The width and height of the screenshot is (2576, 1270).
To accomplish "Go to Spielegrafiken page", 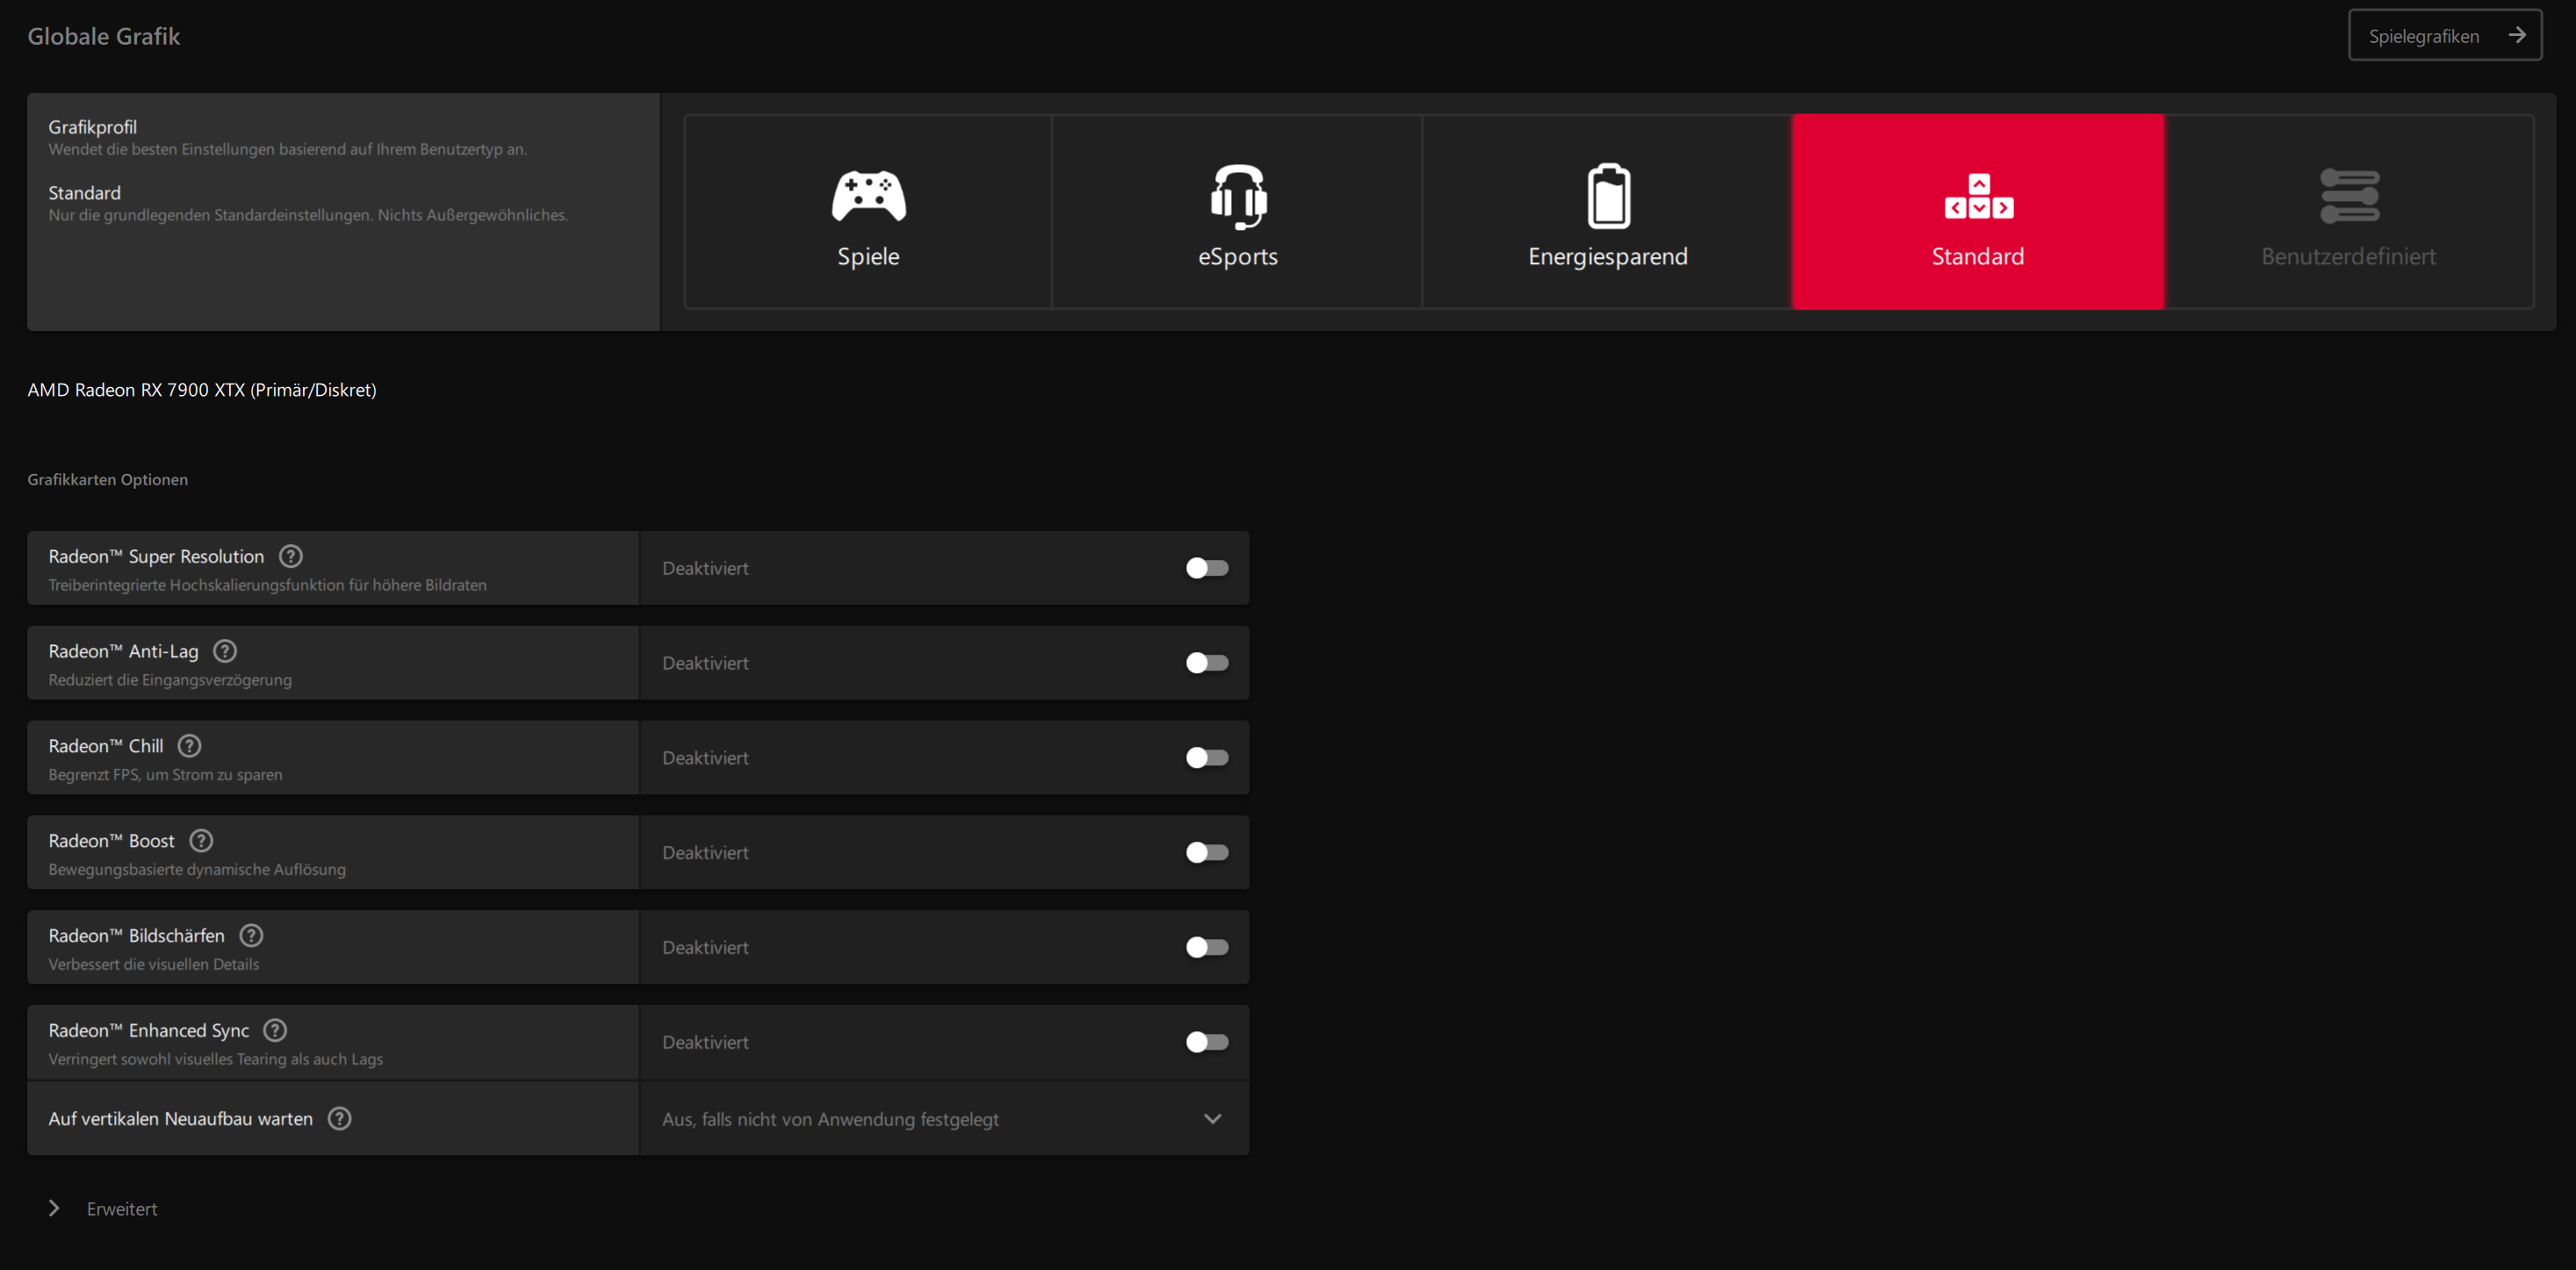I will [x=2444, y=36].
